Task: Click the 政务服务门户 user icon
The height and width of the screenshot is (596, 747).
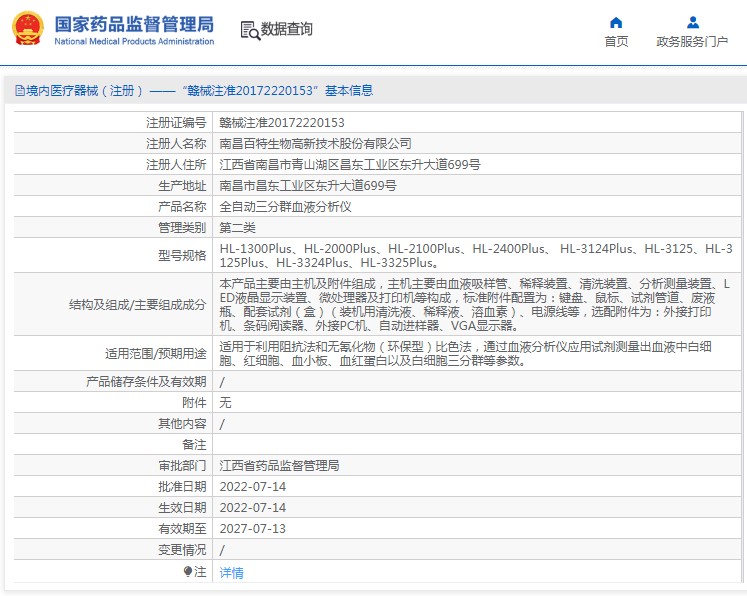Action: pos(693,22)
